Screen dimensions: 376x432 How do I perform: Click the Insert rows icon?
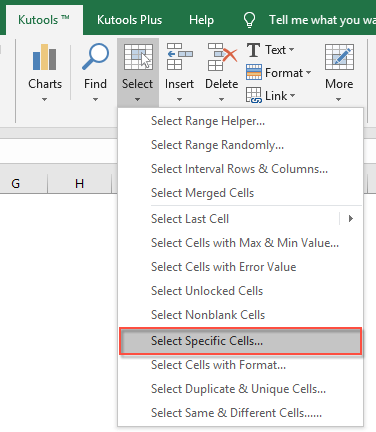coord(179,57)
